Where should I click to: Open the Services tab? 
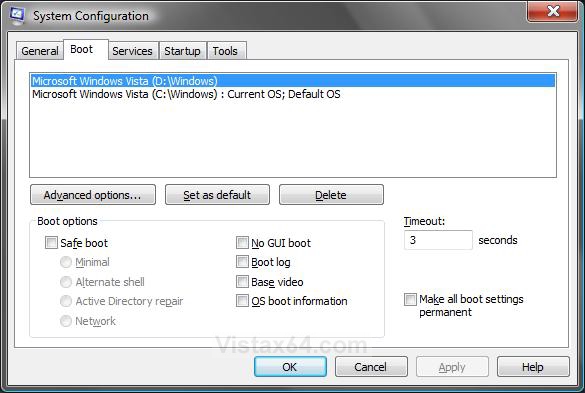pos(132,51)
